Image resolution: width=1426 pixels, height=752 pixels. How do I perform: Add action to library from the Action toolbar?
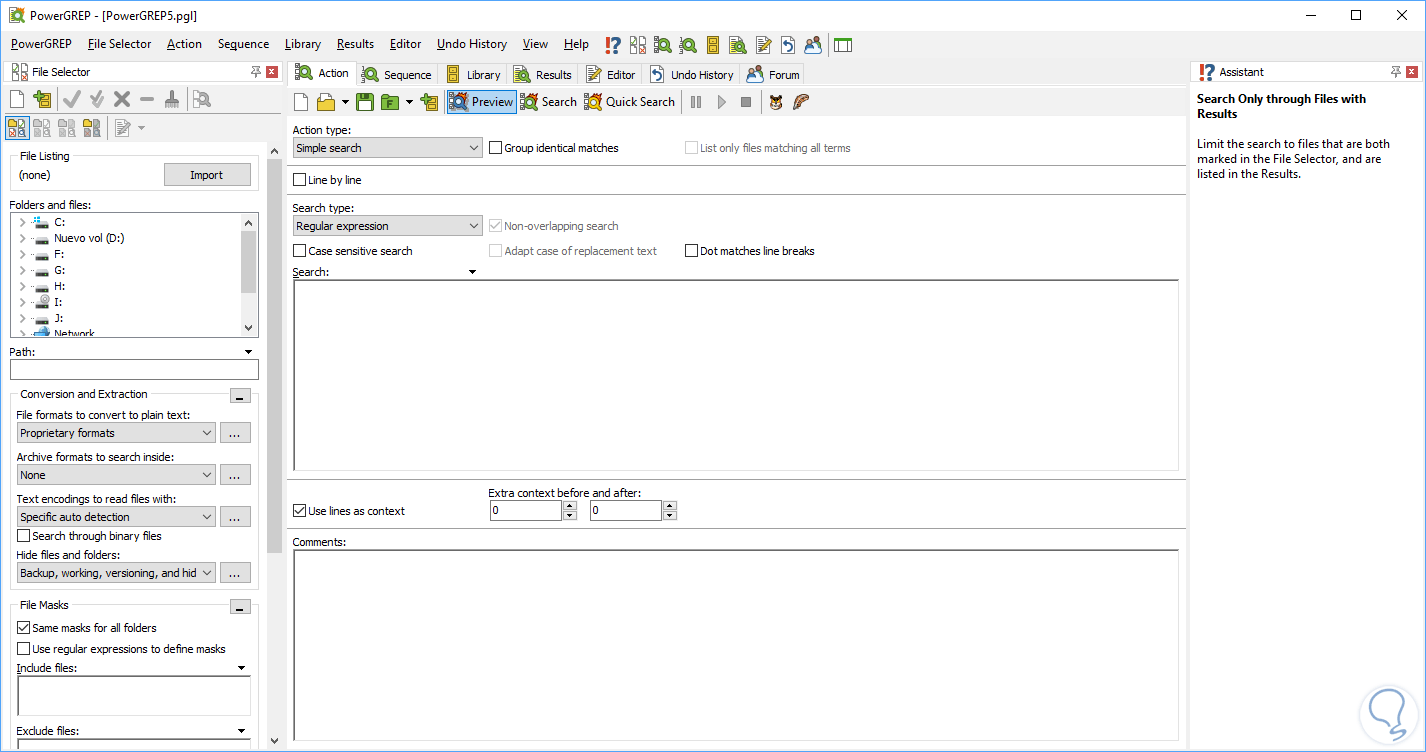point(430,102)
